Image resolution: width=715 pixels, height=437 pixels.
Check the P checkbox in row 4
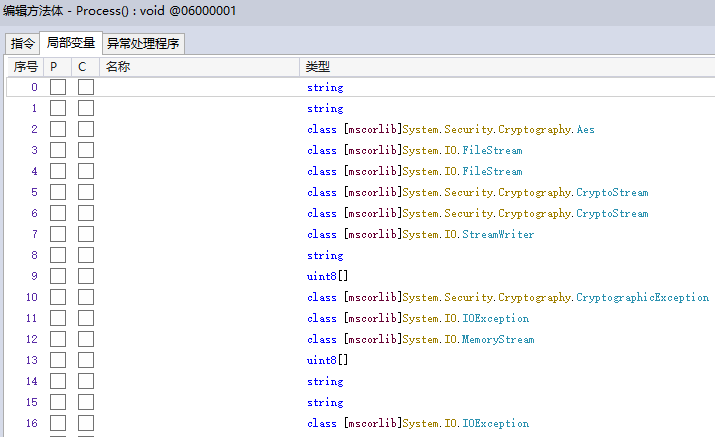coord(58,171)
